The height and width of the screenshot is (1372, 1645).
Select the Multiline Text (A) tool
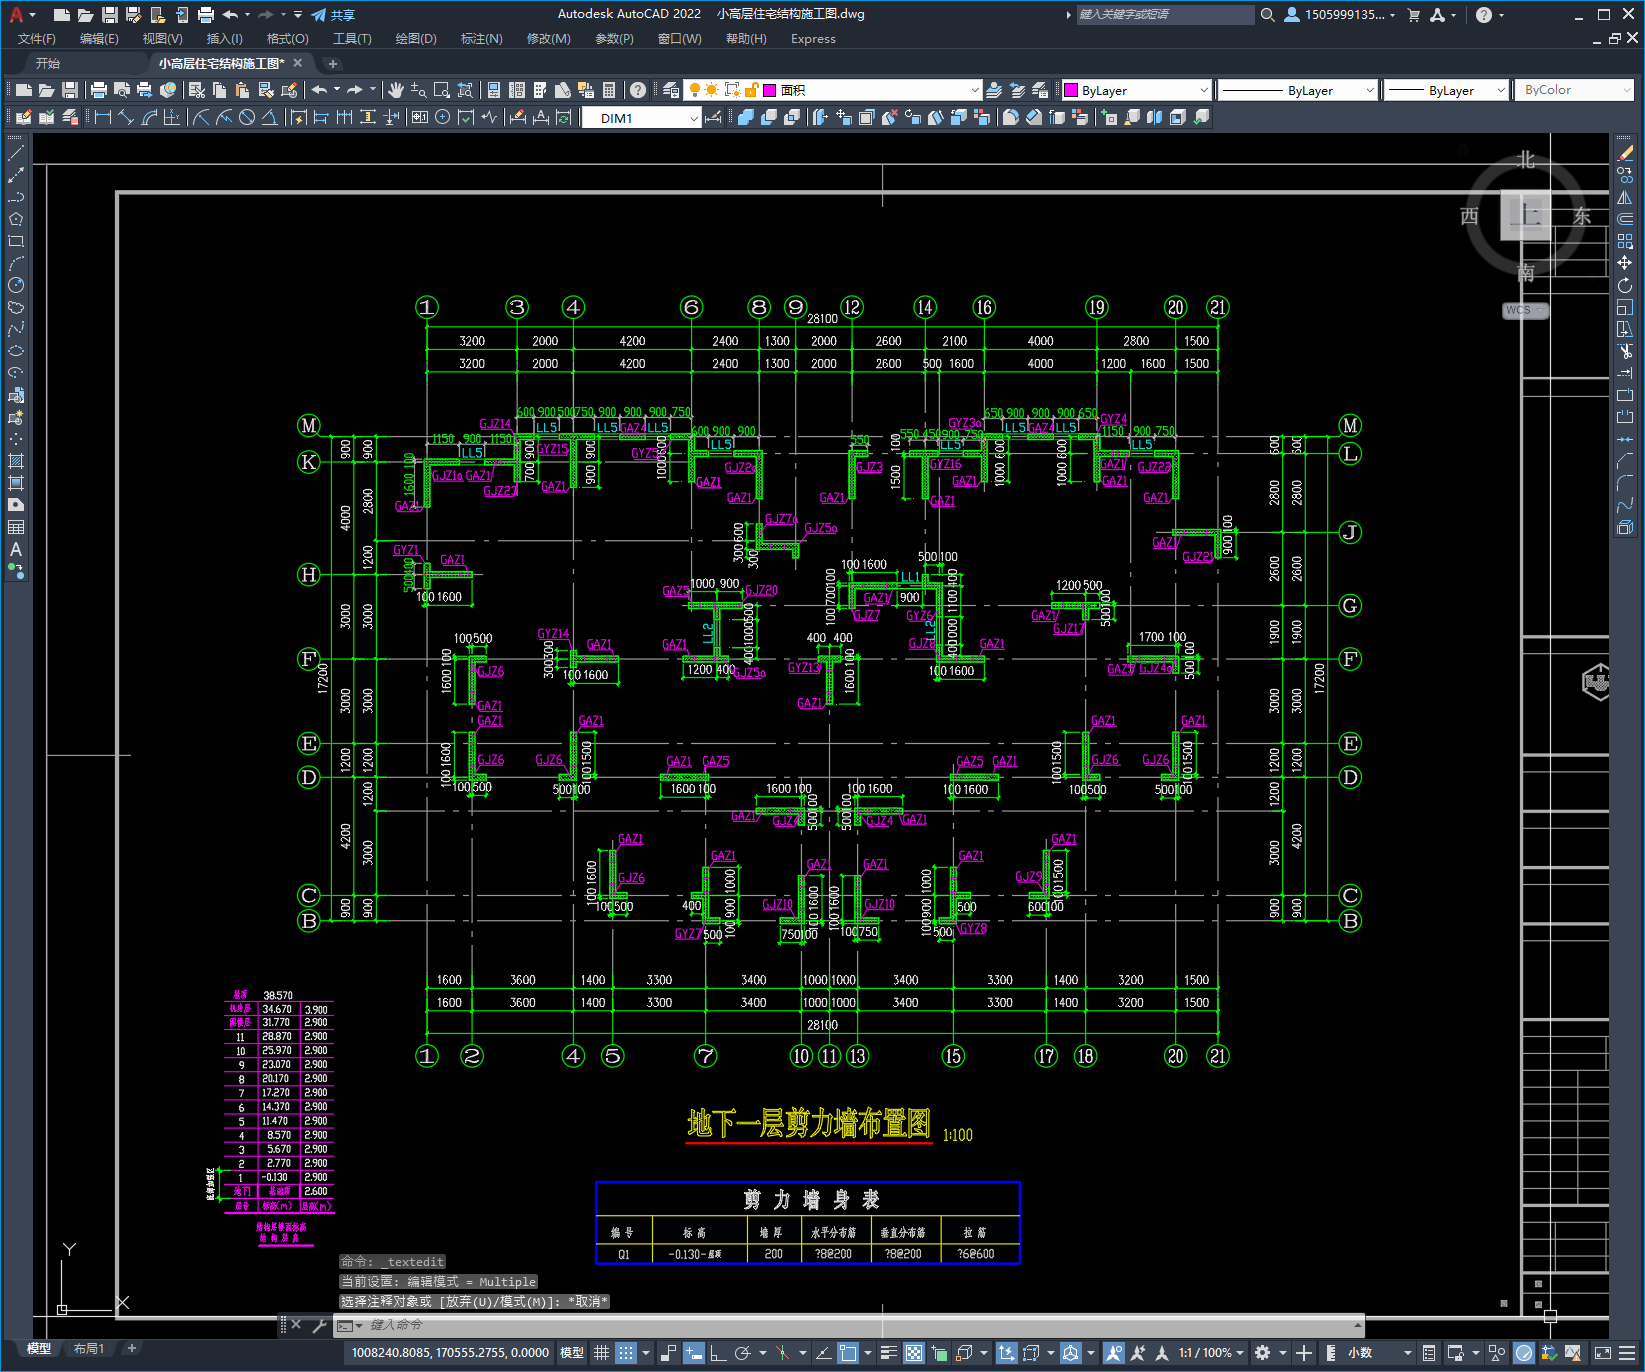16,549
